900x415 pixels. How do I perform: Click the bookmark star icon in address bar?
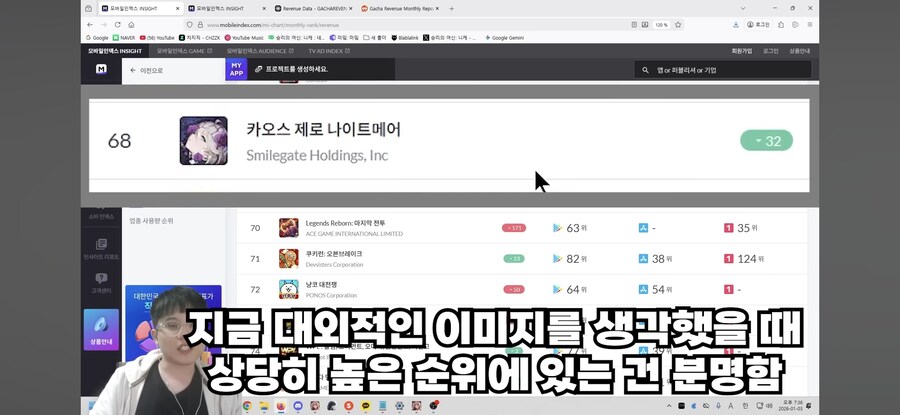click(678, 25)
